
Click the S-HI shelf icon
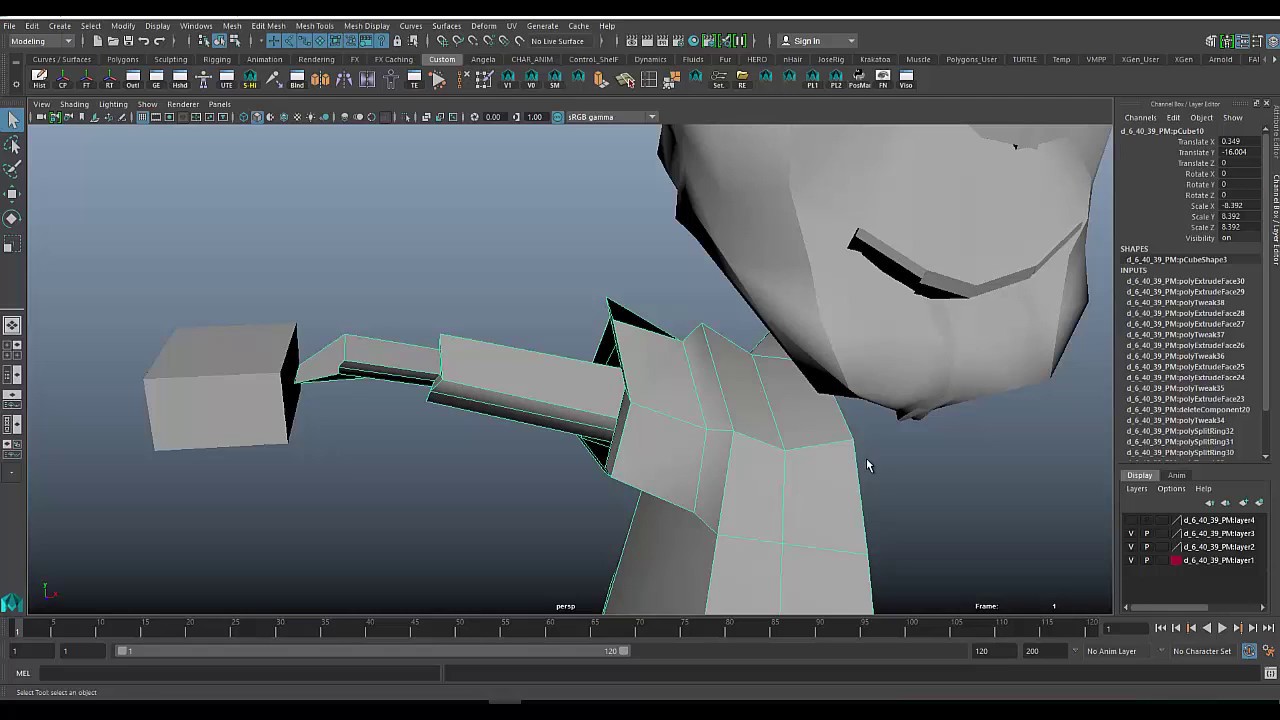pos(250,78)
